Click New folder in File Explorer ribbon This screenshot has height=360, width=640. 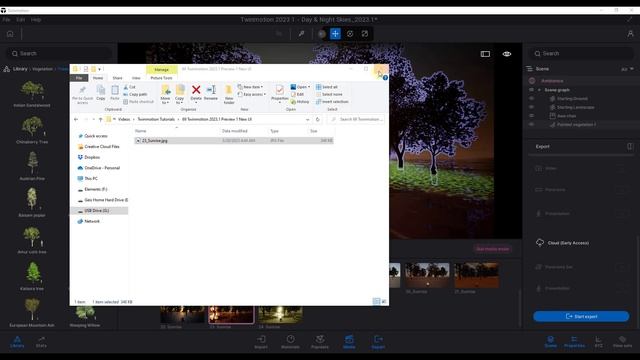229,95
